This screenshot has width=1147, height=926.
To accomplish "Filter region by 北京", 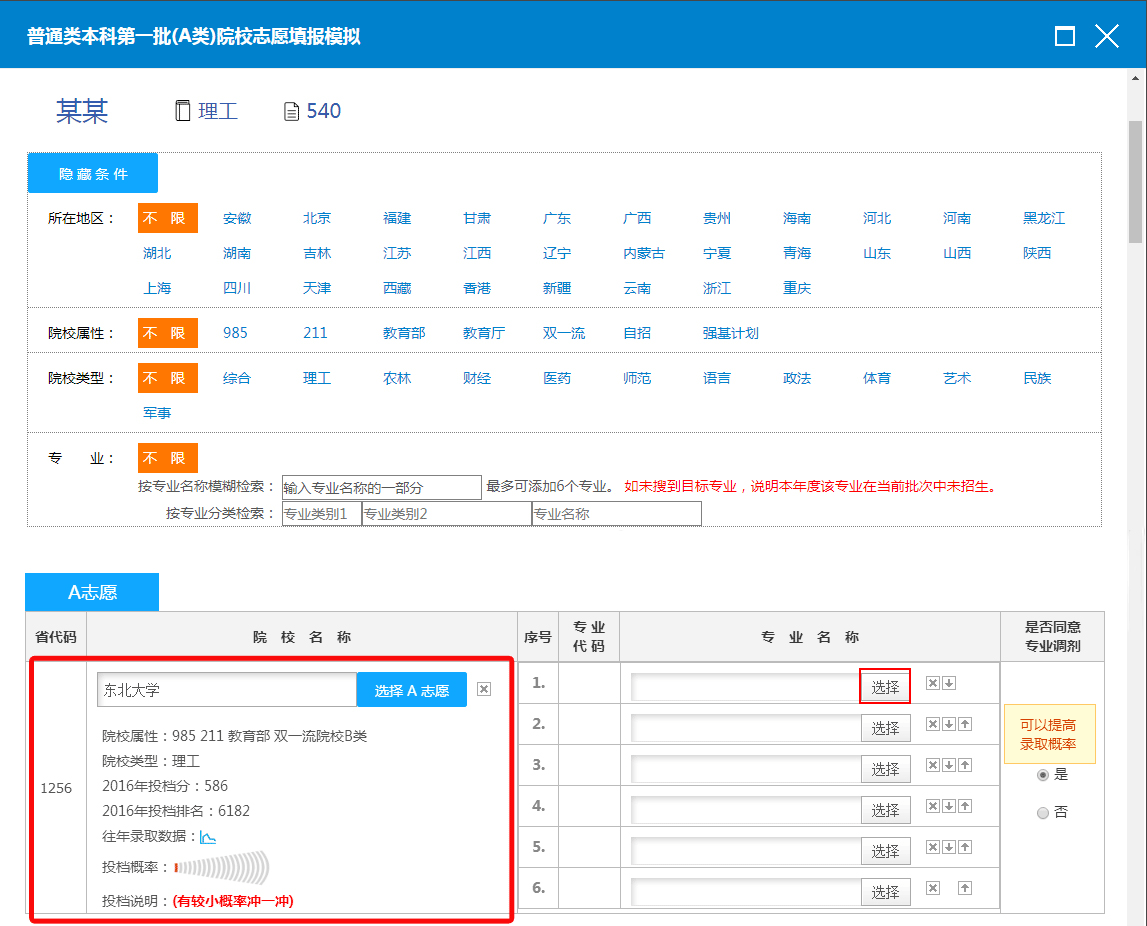I will tap(317, 218).
